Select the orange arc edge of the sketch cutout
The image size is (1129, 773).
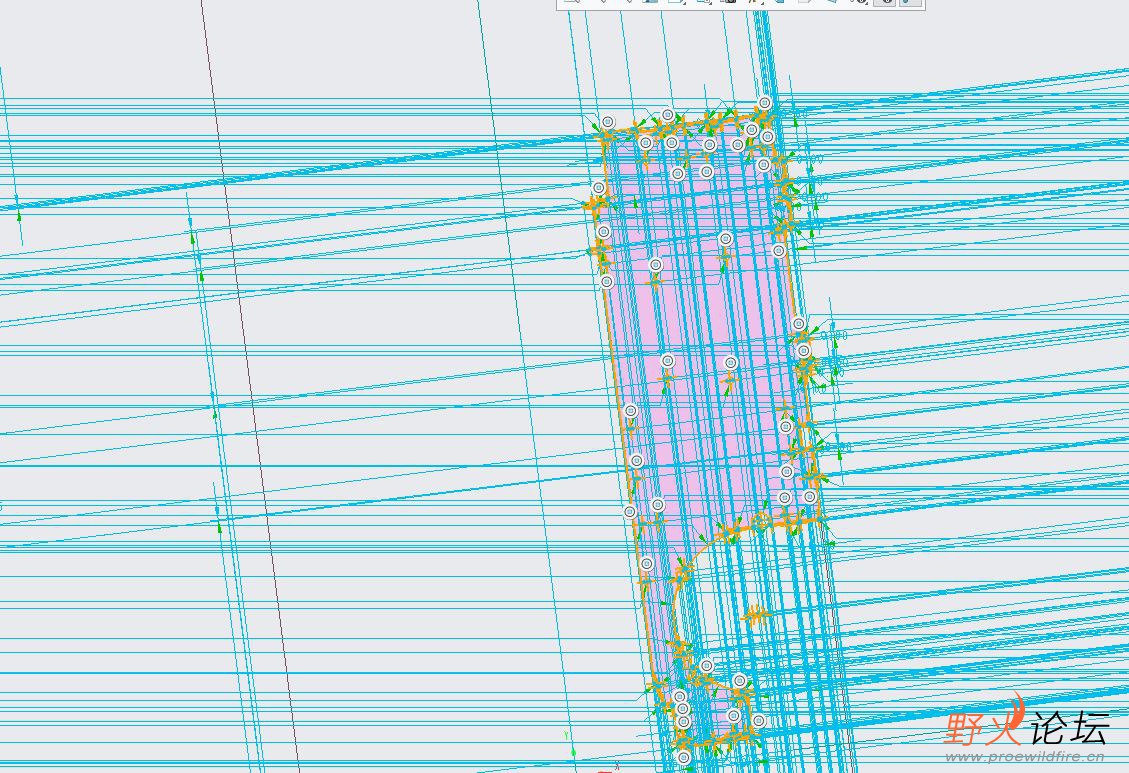click(x=675, y=603)
